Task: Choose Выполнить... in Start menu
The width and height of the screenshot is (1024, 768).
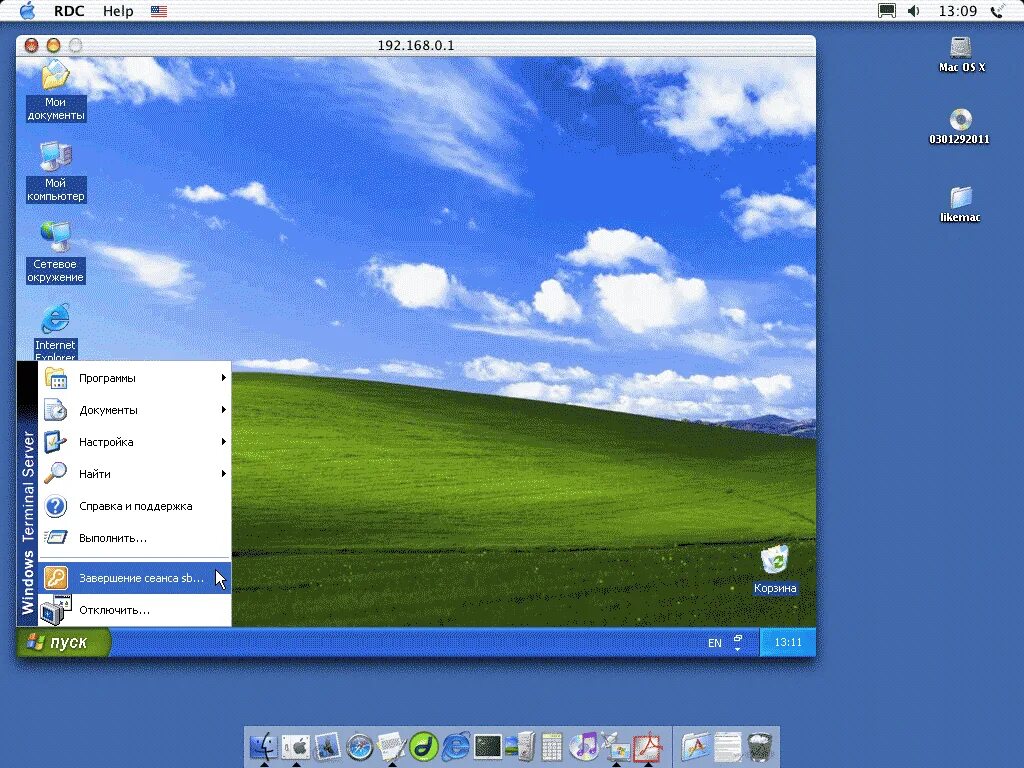Action: click(x=135, y=538)
